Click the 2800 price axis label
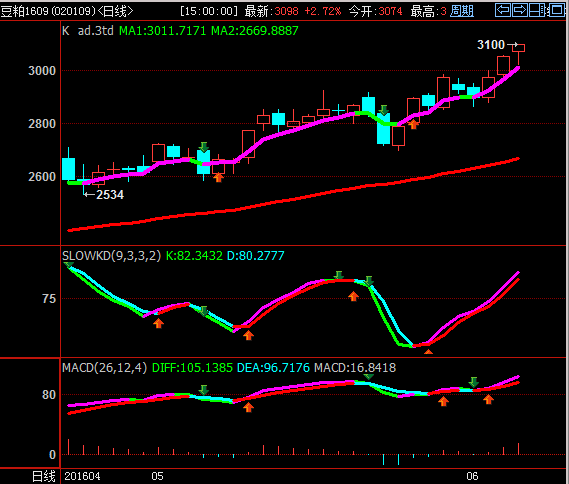The height and width of the screenshot is (484, 569). click(42, 124)
